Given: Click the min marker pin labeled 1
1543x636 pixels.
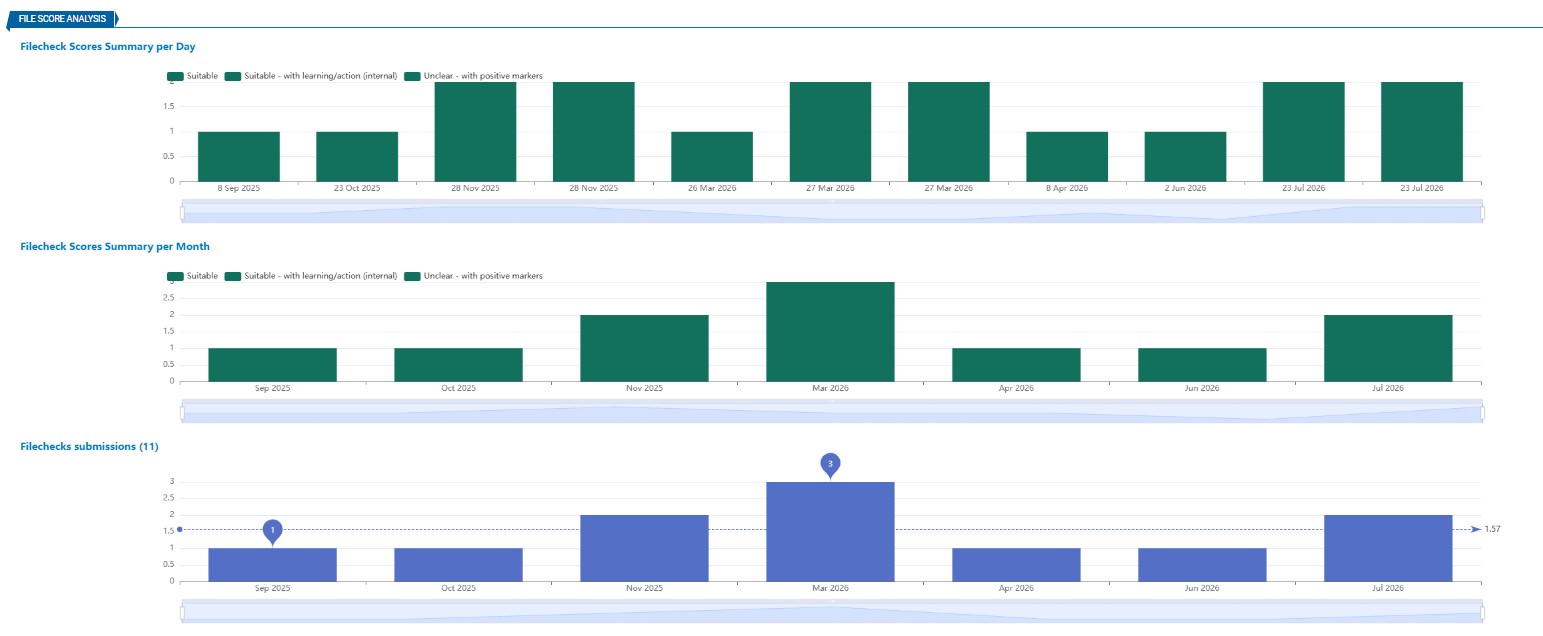Looking at the screenshot, I should coord(272,531).
